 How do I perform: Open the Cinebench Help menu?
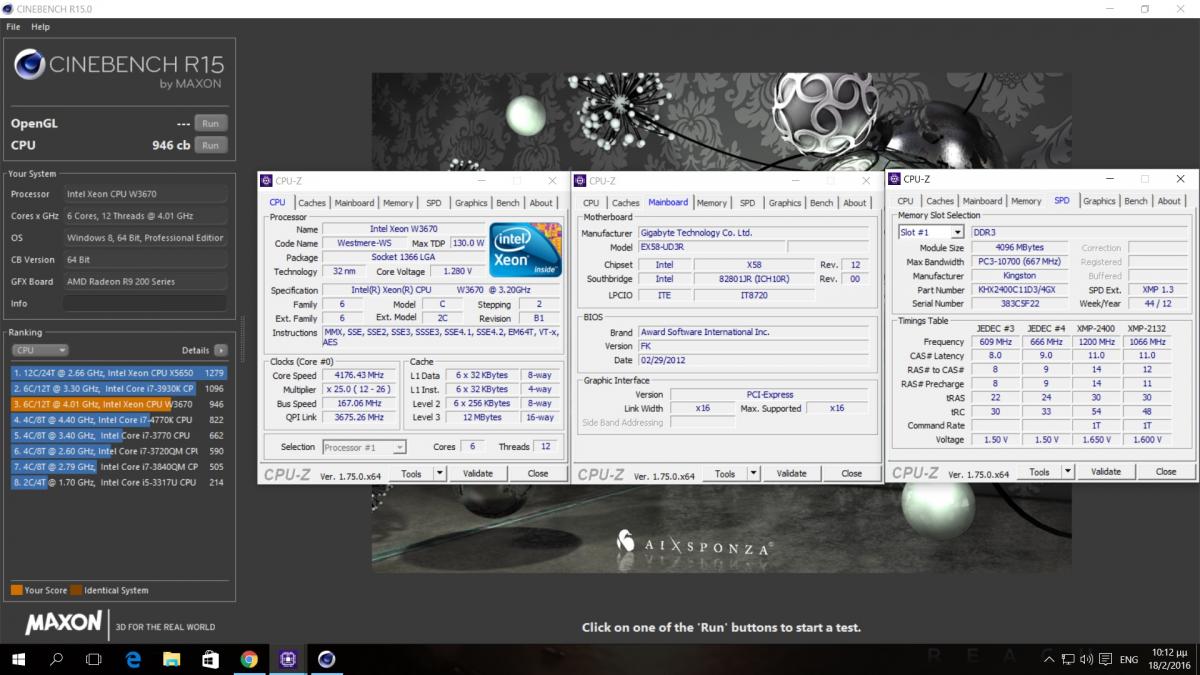pyautogui.click(x=40, y=27)
